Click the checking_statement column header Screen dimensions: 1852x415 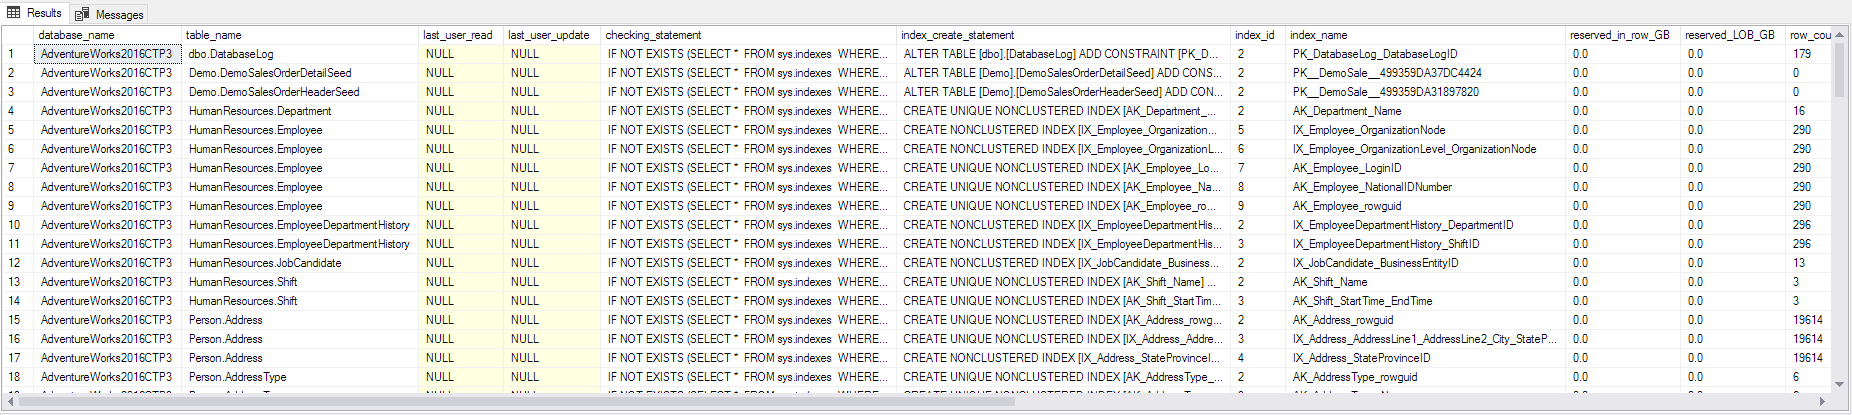pos(749,35)
